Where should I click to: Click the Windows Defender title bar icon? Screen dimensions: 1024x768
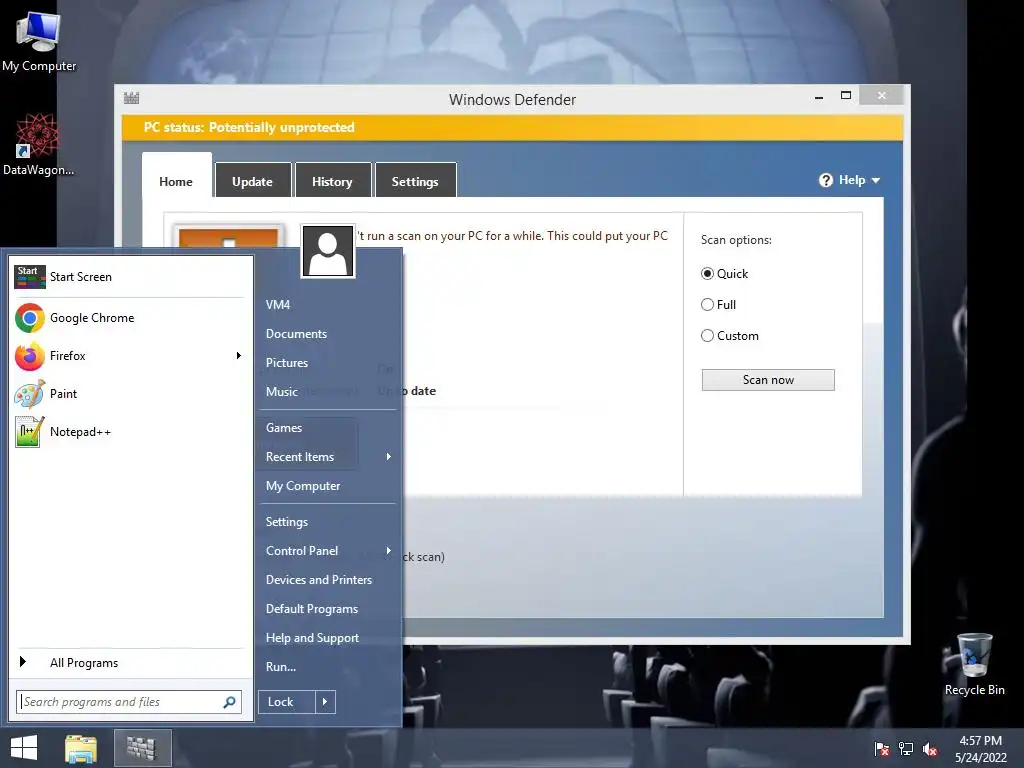click(132, 99)
